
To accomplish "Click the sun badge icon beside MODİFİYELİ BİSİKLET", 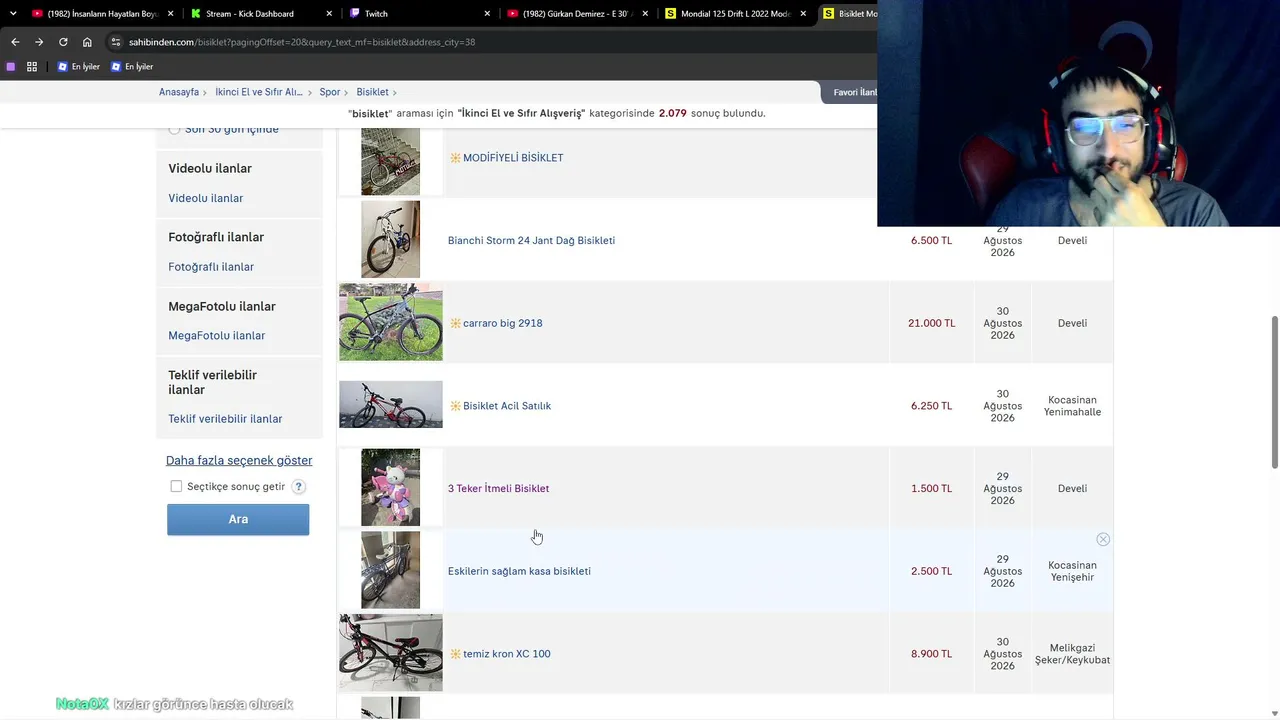I will click(455, 158).
